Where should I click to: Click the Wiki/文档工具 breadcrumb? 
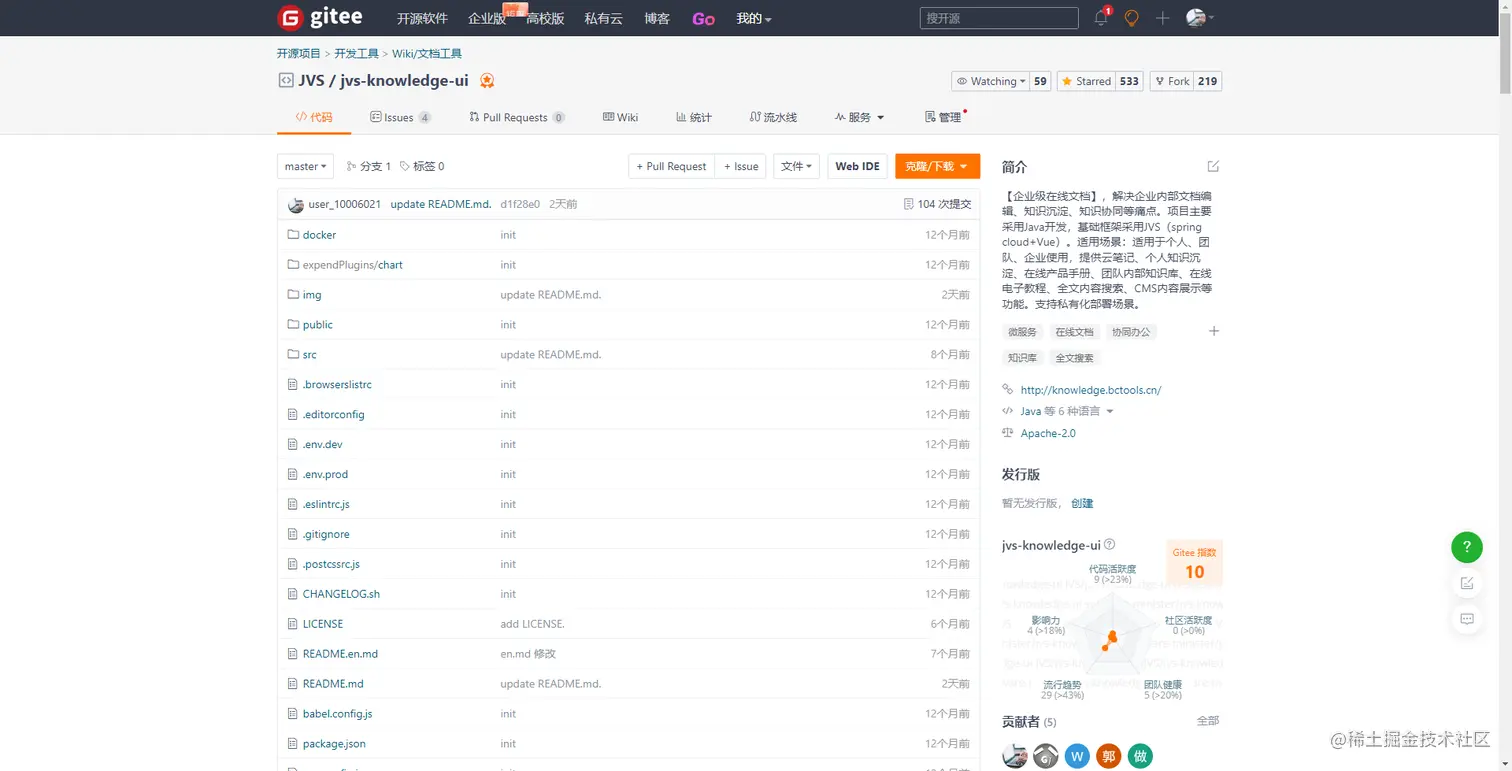(x=427, y=54)
